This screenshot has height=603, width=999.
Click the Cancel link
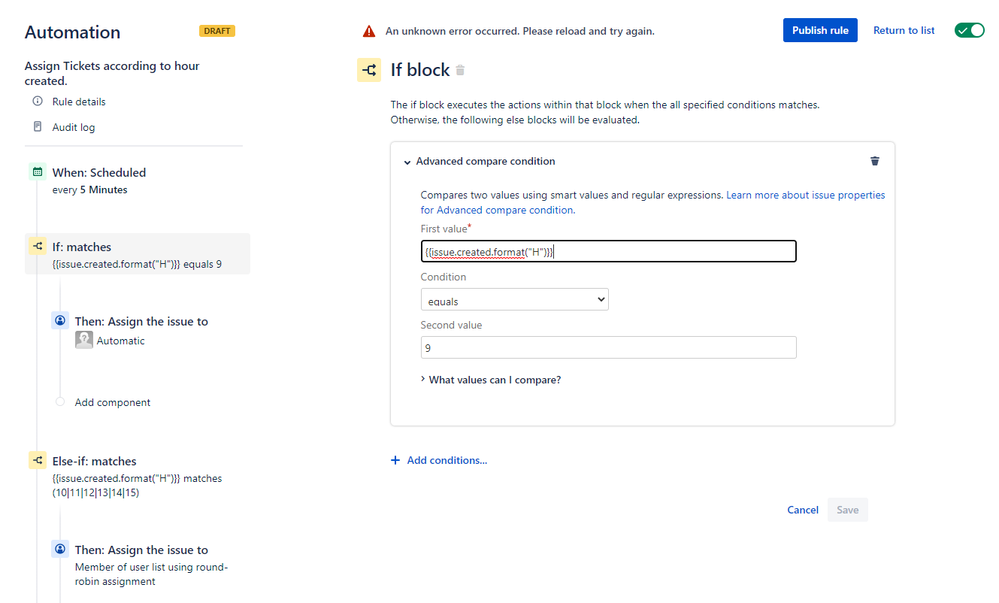pyautogui.click(x=802, y=510)
